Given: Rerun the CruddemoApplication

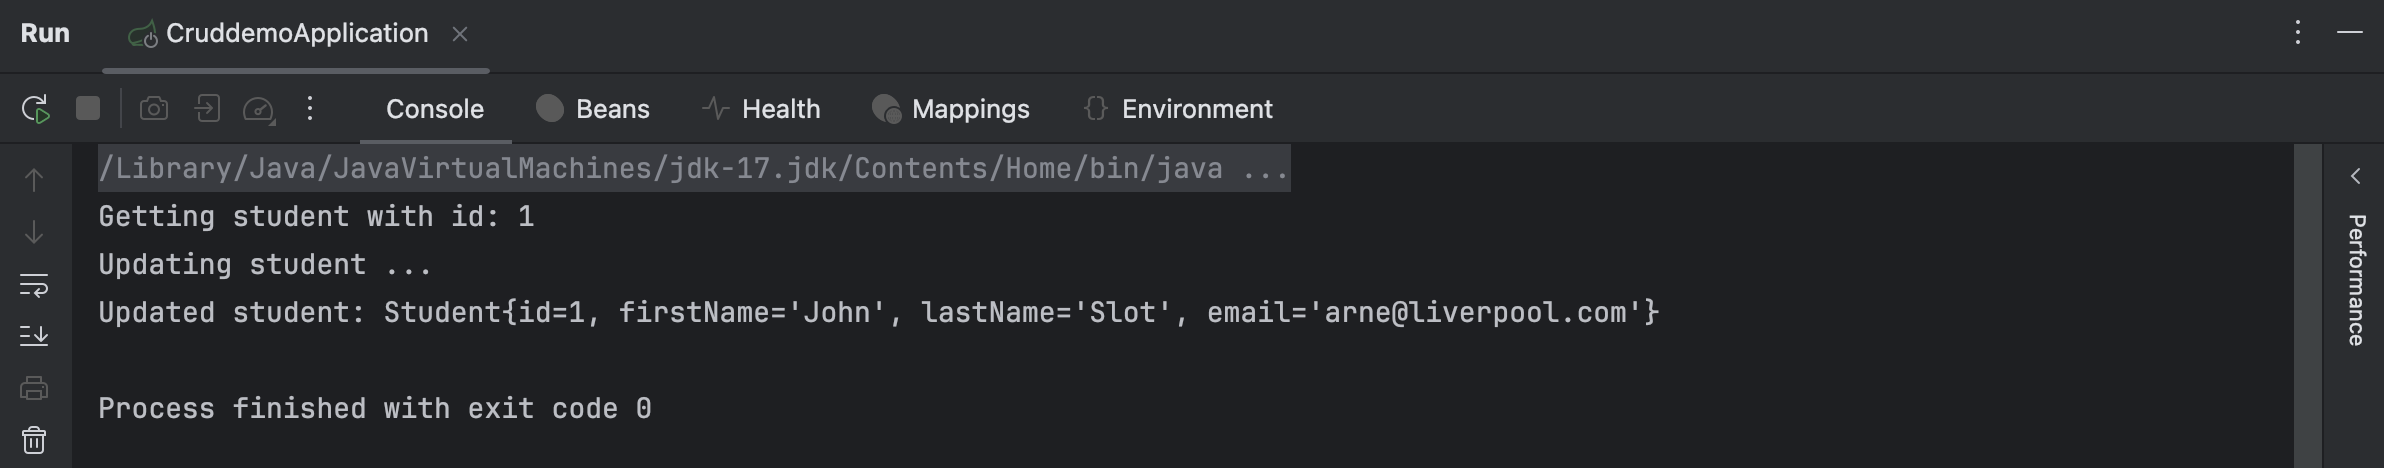Looking at the screenshot, I should pyautogui.click(x=36, y=109).
